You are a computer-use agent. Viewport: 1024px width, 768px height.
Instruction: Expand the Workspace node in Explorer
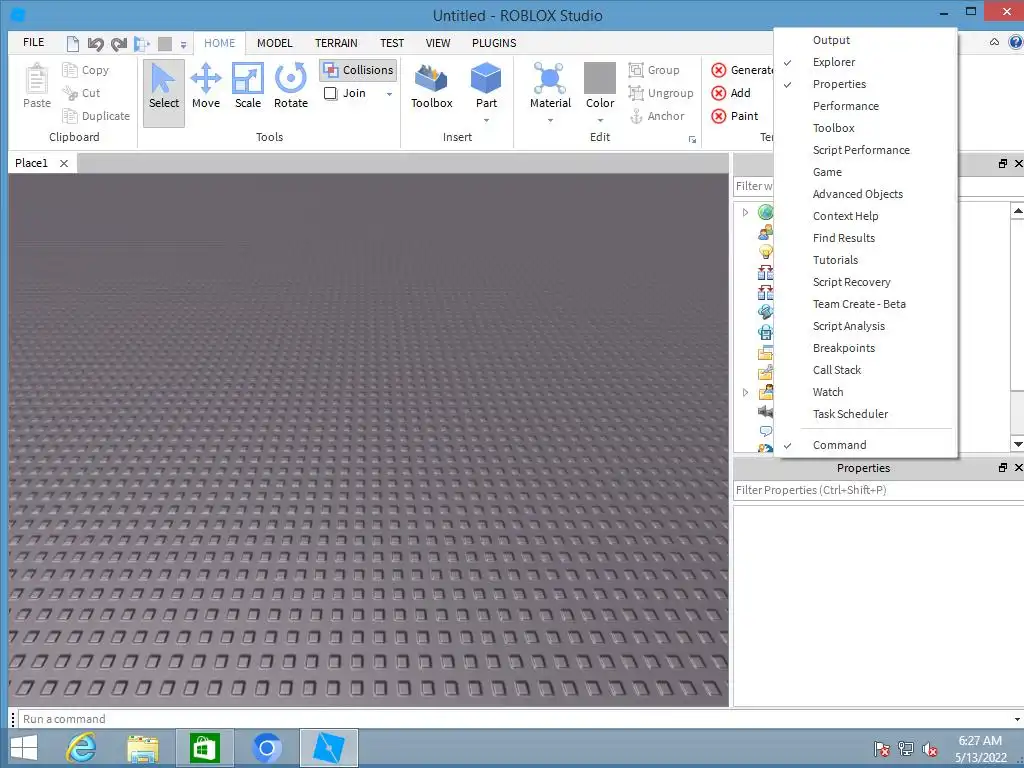pyautogui.click(x=745, y=212)
